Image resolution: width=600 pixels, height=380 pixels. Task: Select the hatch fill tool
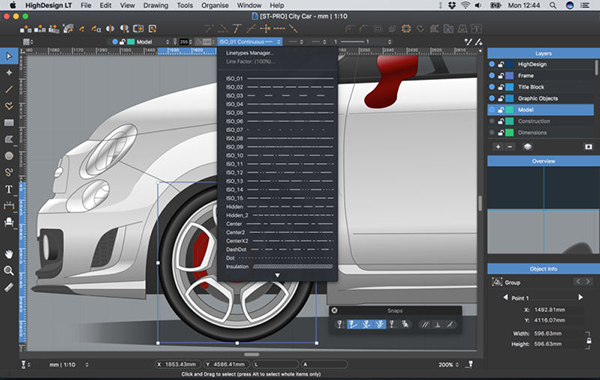[x=9, y=139]
